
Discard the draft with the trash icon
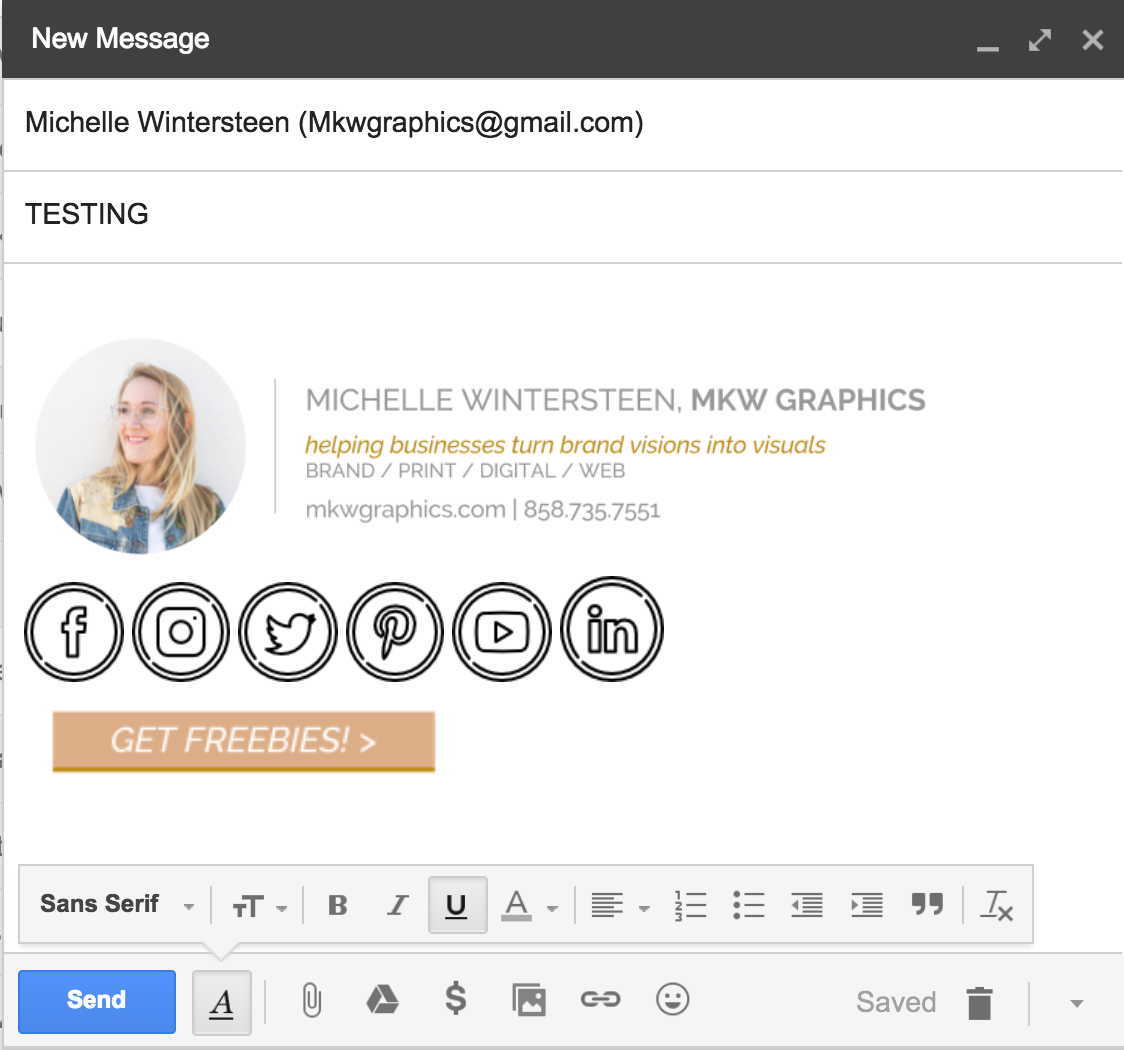click(x=979, y=1003)
